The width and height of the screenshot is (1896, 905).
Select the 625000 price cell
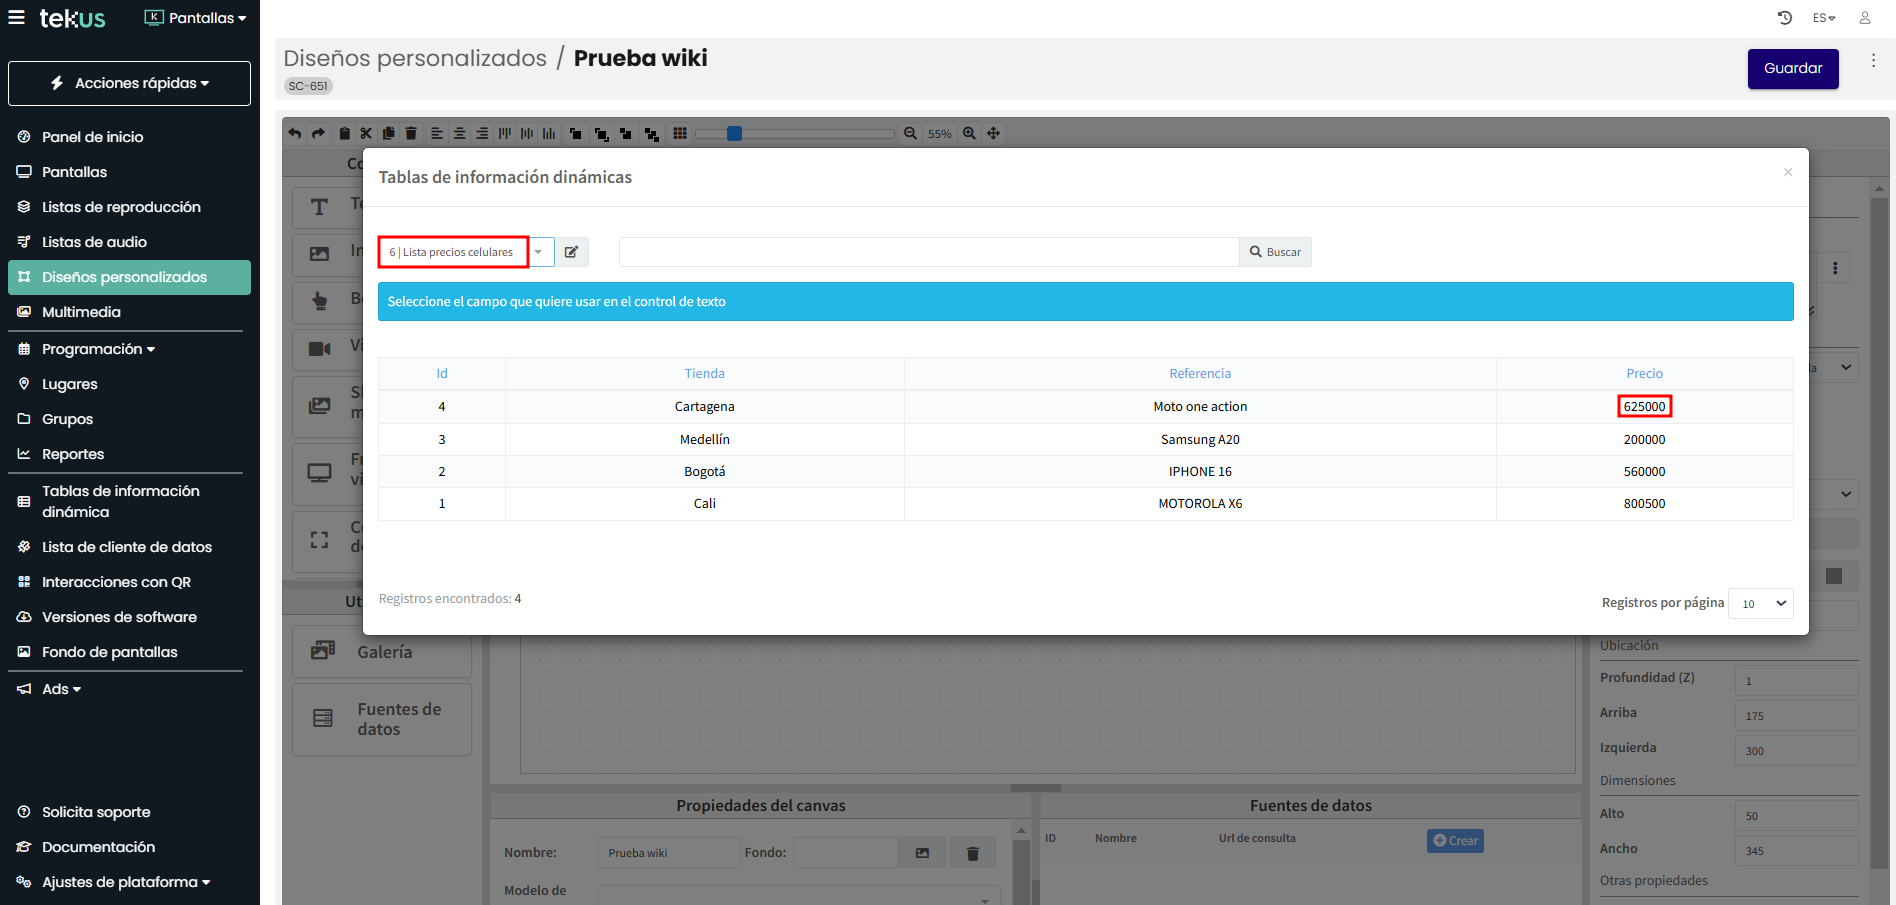coord(1644,406)
